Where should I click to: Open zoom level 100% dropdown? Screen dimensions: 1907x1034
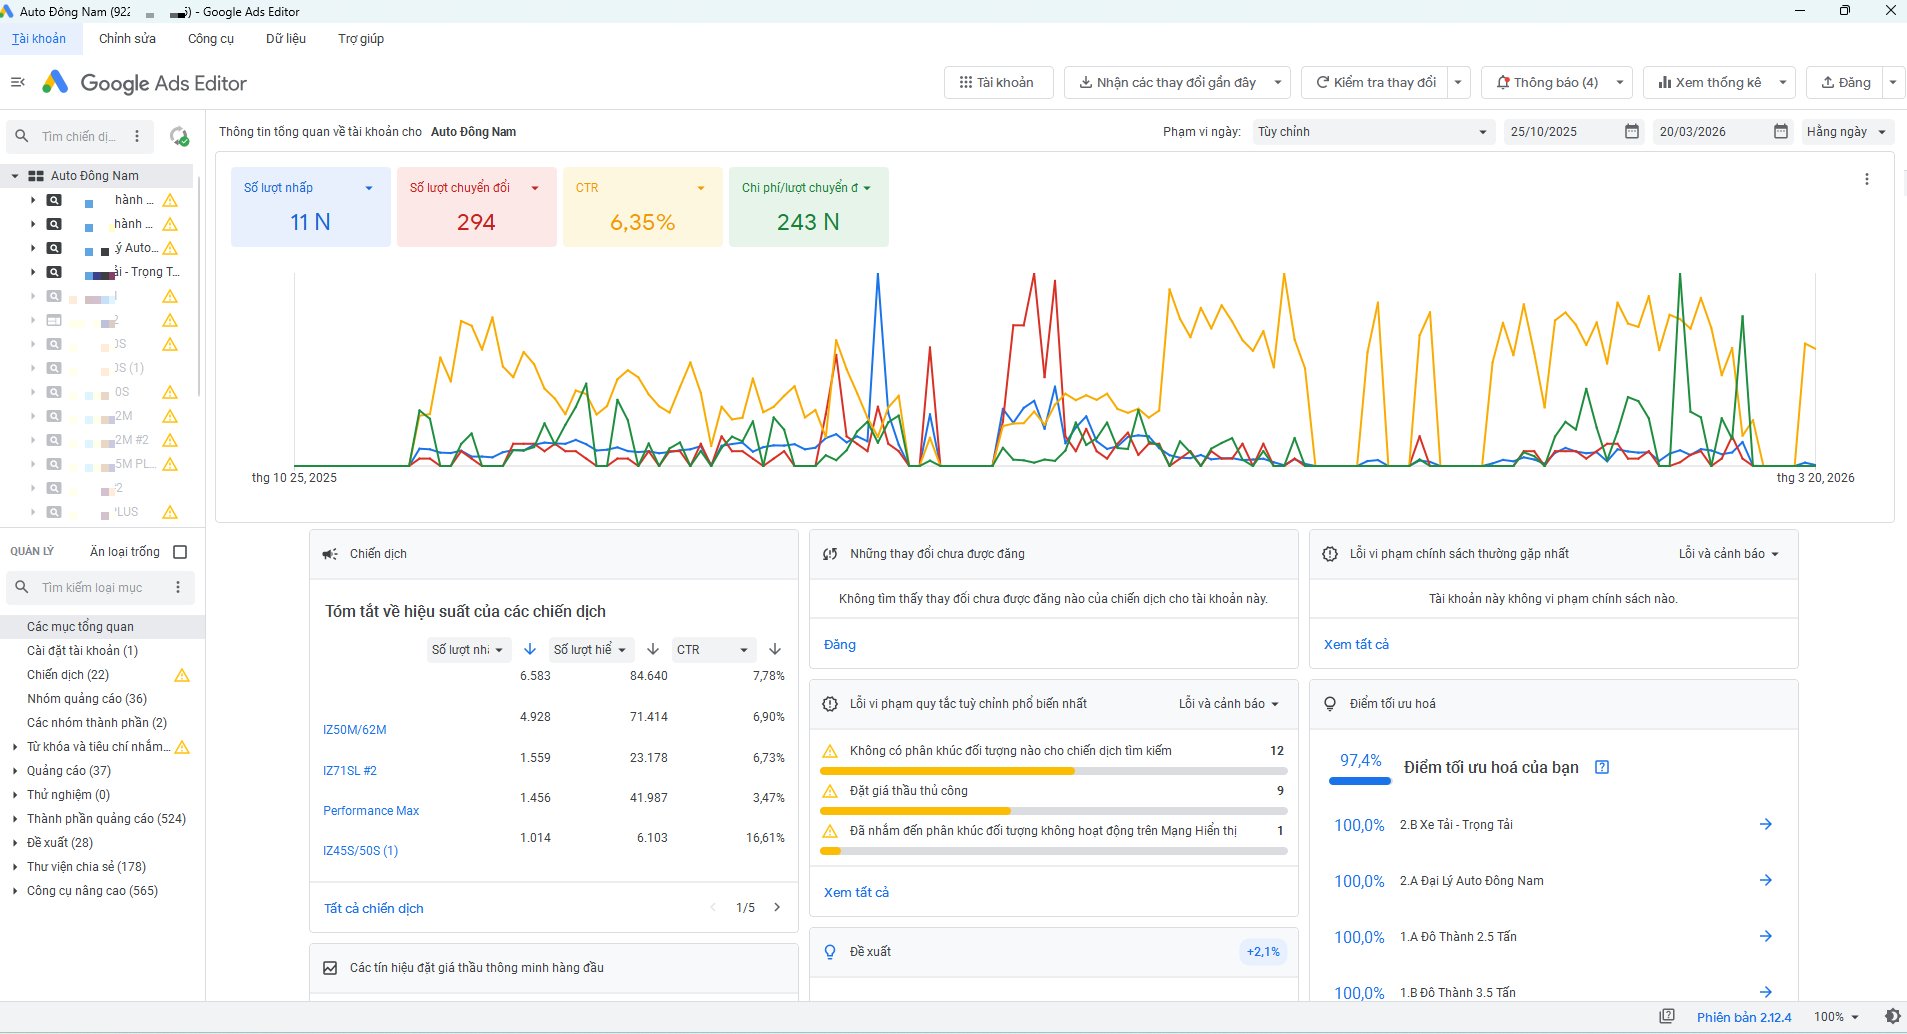(x=1837, y=1016)
